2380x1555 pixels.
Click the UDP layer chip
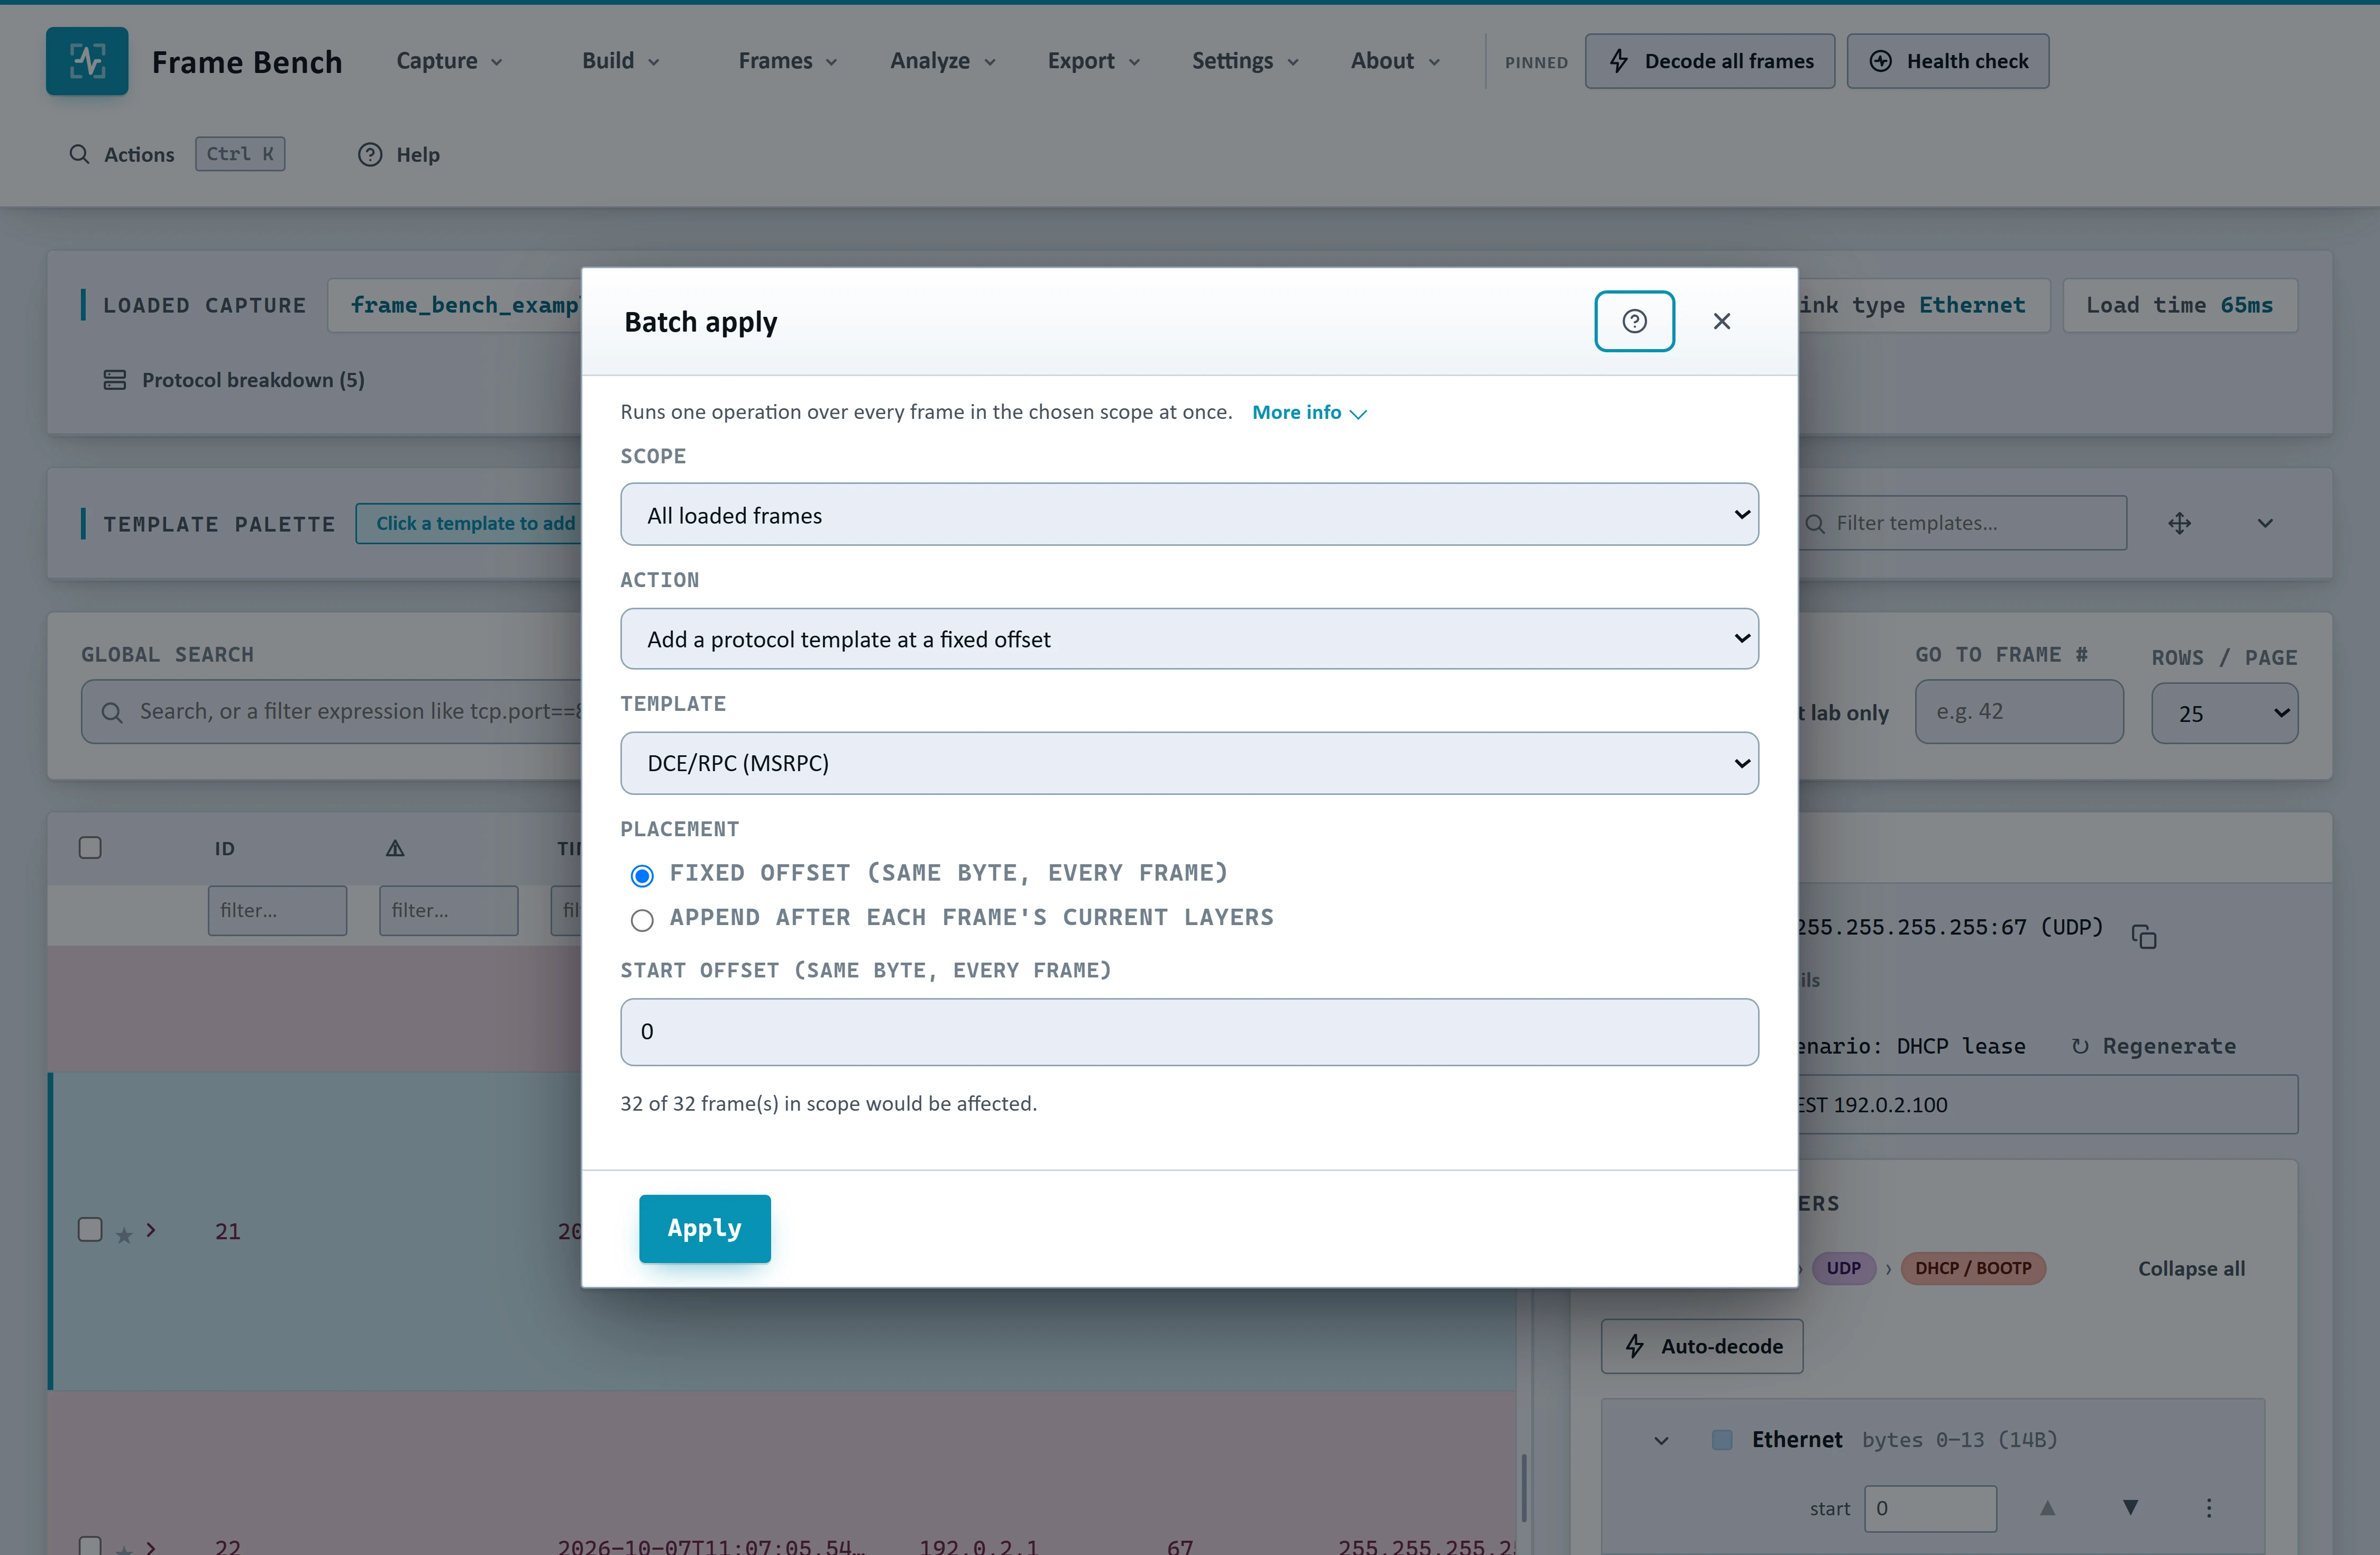point(1843,1268)
